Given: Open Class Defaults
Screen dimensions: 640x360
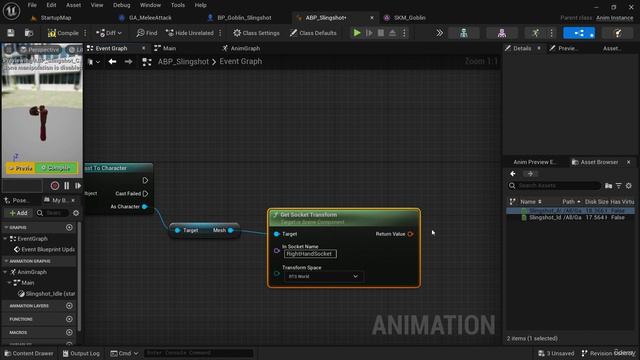Looking at the screenshot, I should coord(313,33).
